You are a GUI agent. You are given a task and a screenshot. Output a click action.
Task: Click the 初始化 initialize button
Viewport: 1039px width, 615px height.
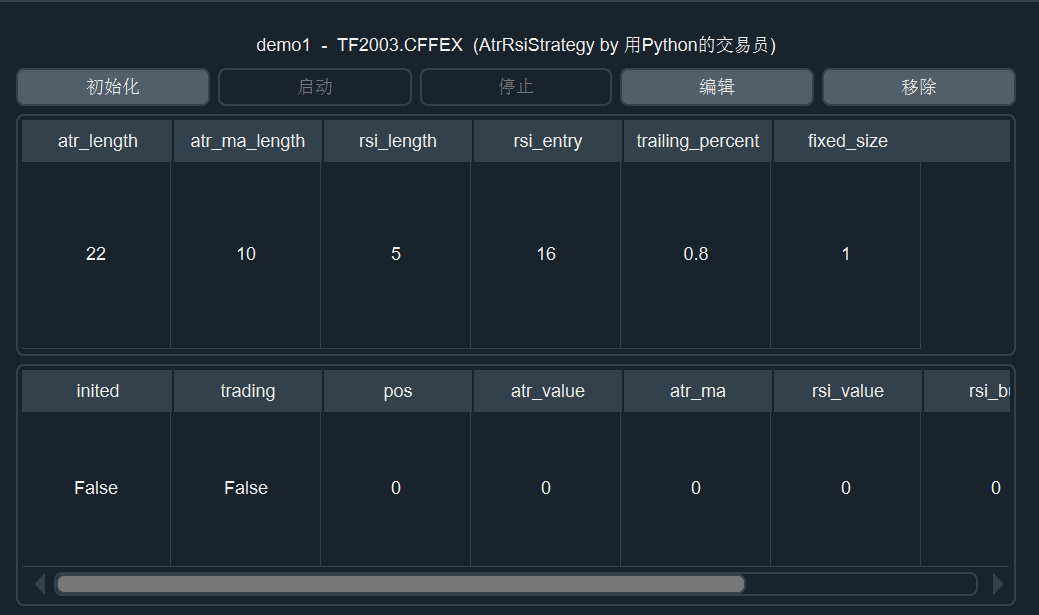(x=113, y=87)
